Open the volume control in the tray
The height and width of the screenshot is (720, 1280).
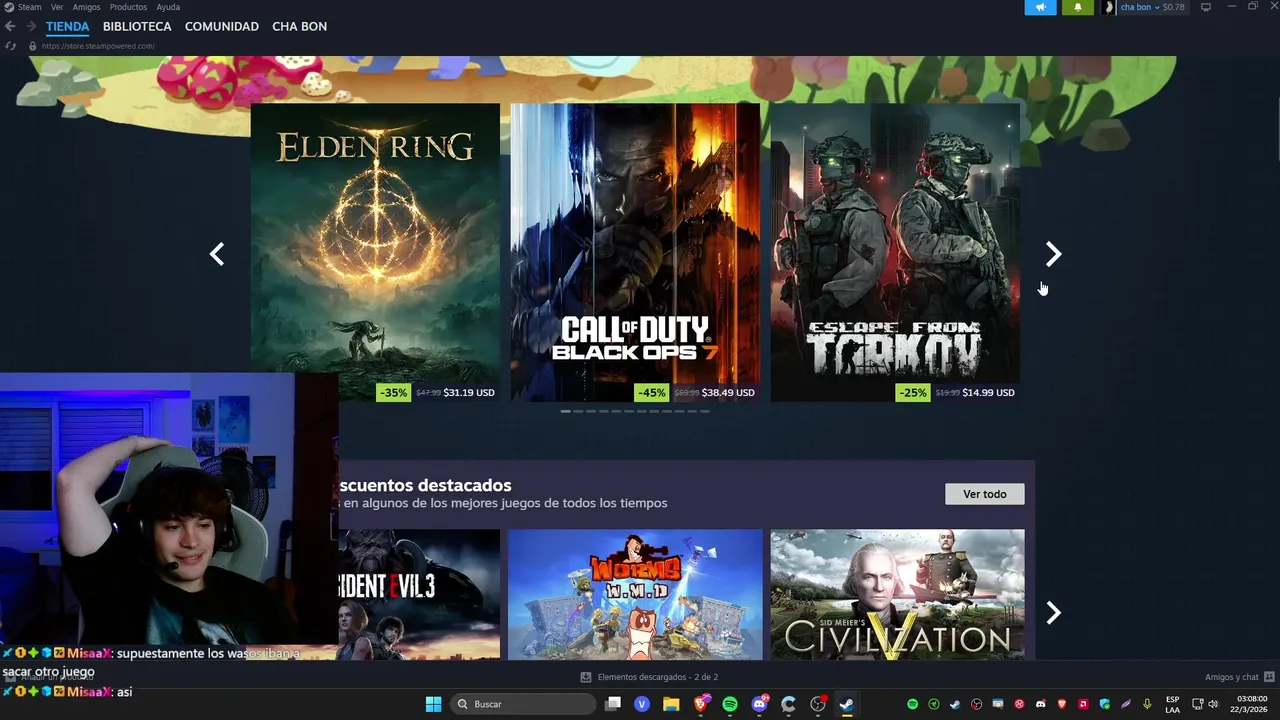click(1213, 704)
